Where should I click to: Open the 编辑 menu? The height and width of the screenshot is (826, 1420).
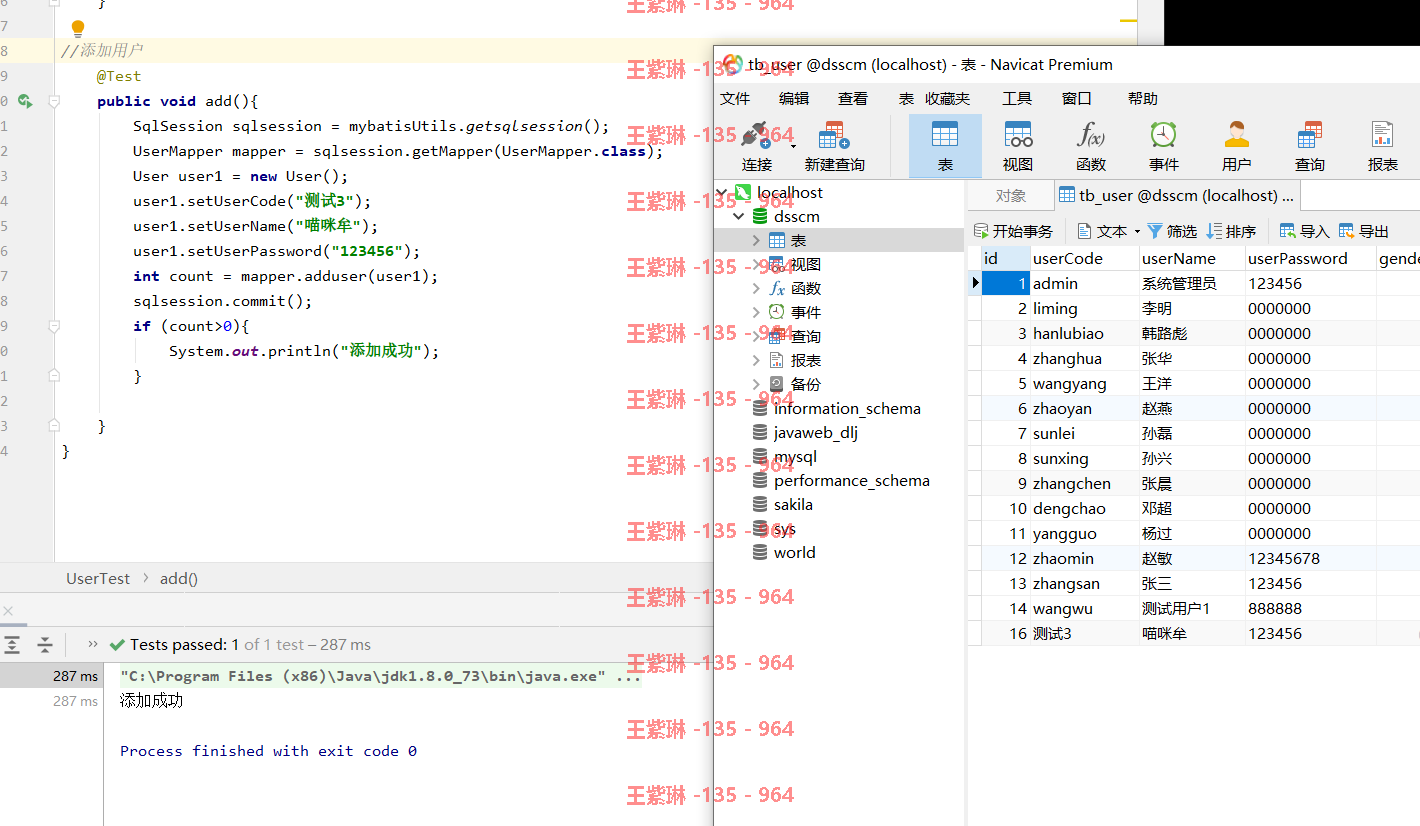pos(794,98)
